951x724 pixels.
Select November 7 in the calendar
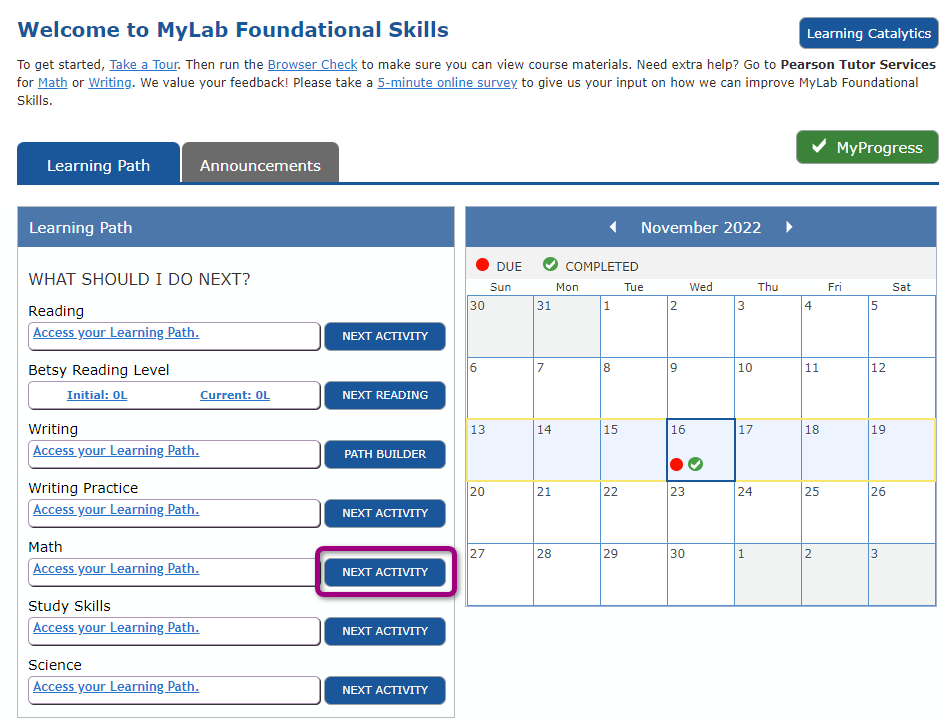click(x=566, y=388)
